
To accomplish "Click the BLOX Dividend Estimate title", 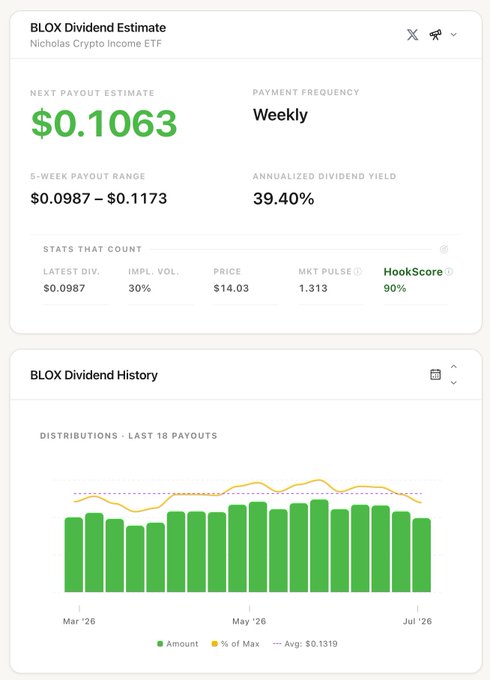I will 98,28.
